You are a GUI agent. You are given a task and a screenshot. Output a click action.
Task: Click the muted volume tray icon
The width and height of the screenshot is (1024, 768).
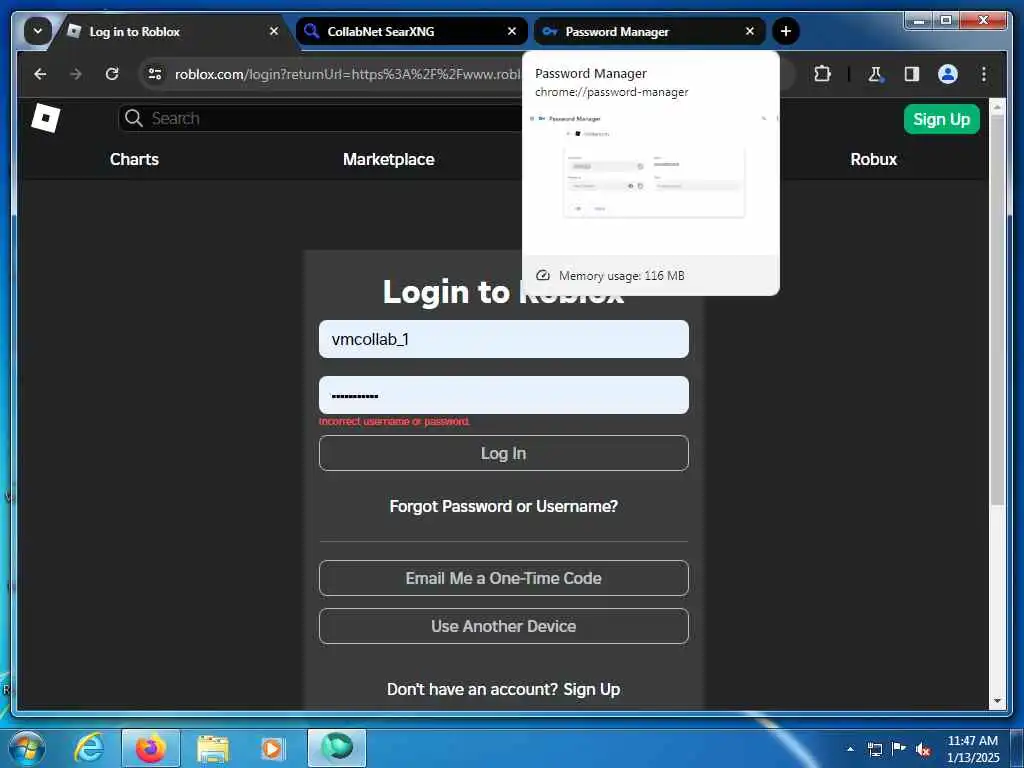pos(923,749)
